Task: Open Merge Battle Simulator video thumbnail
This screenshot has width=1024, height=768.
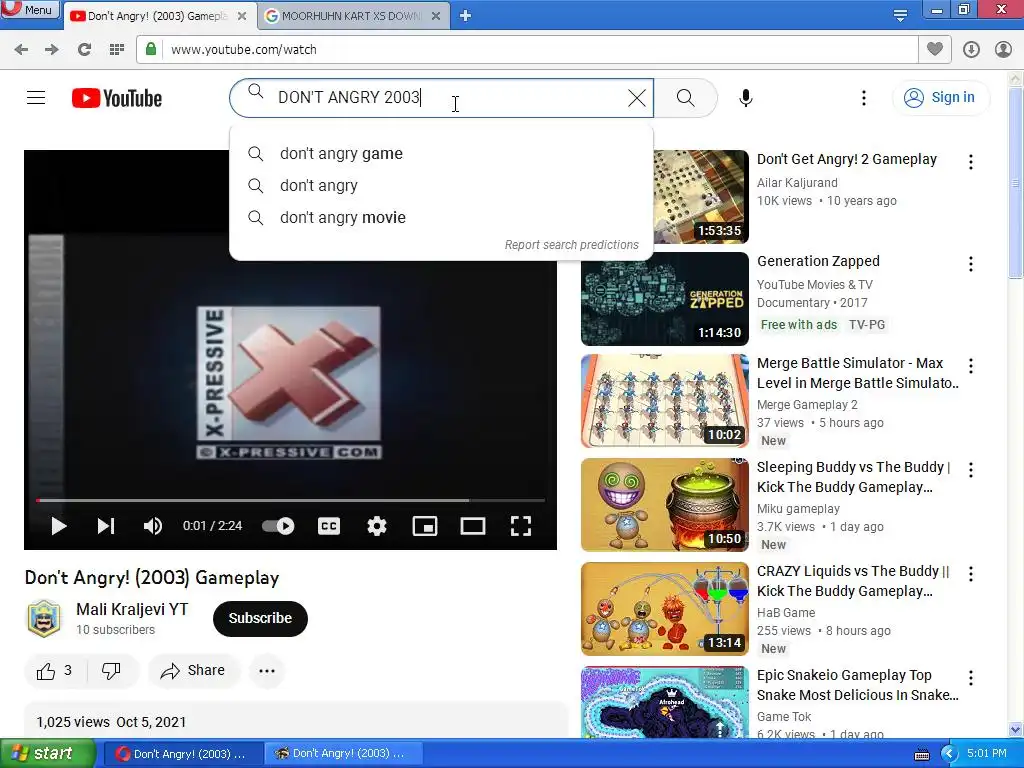Action: 665,401
